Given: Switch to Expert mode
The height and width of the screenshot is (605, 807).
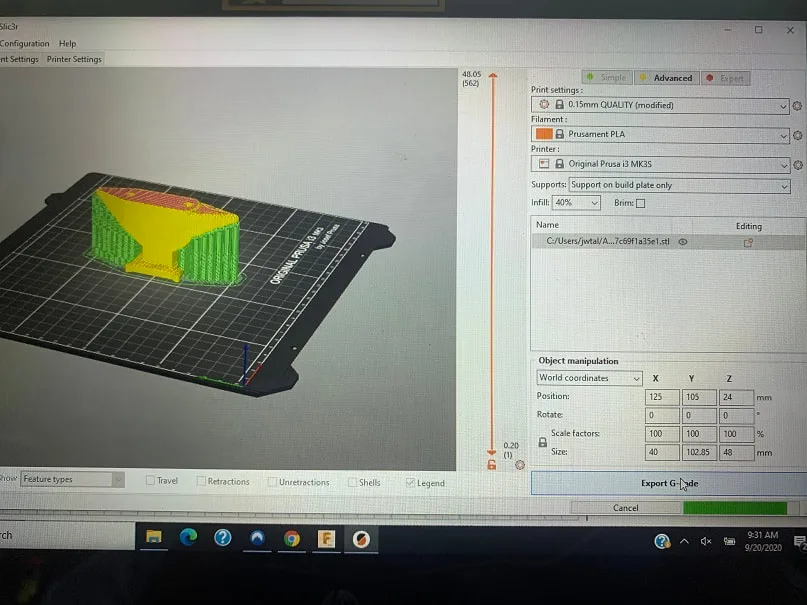Looking at the screenshot, I should pos(726,79).
